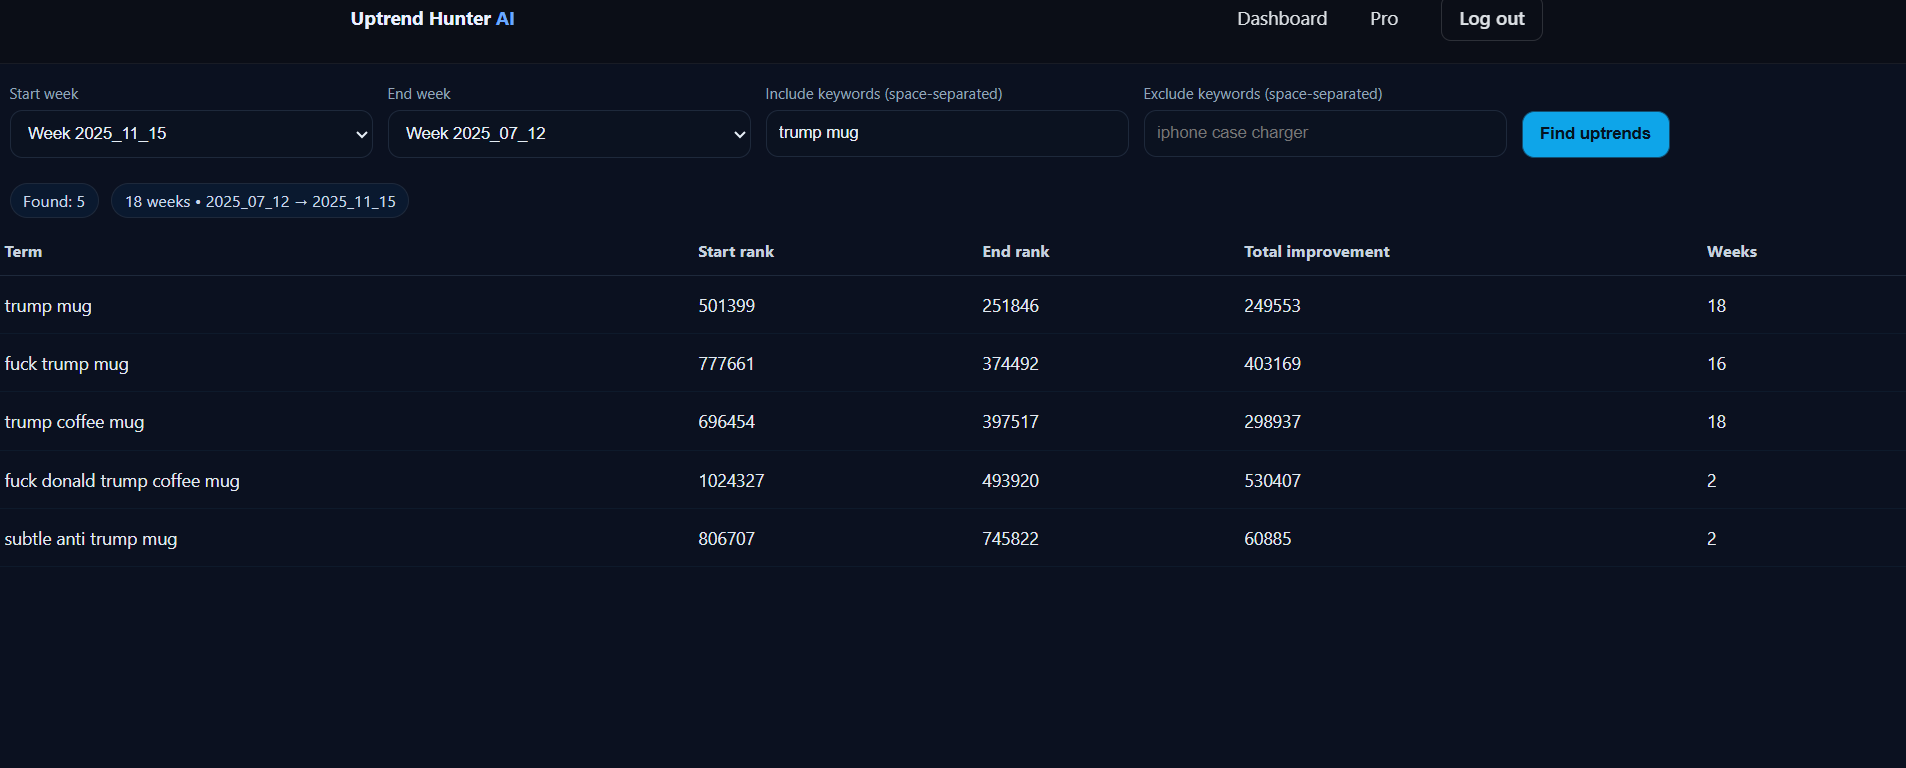Go to the Pro page
This screenshot has width=1906, height=768.
point(1383,19)
